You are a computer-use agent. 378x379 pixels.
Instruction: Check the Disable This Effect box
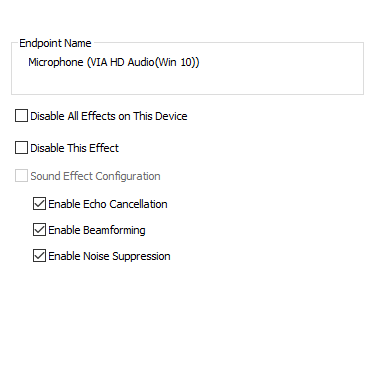coord(21,148)
